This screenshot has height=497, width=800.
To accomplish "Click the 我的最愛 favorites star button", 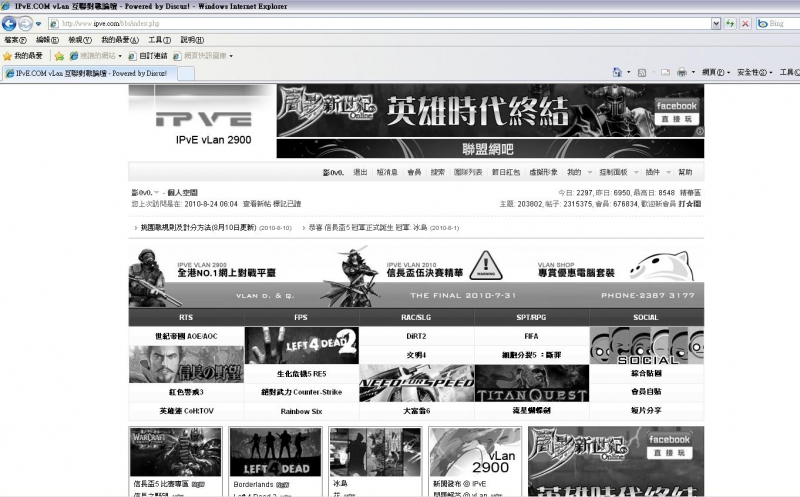I will pyautogui.click(x=23, y=56).
